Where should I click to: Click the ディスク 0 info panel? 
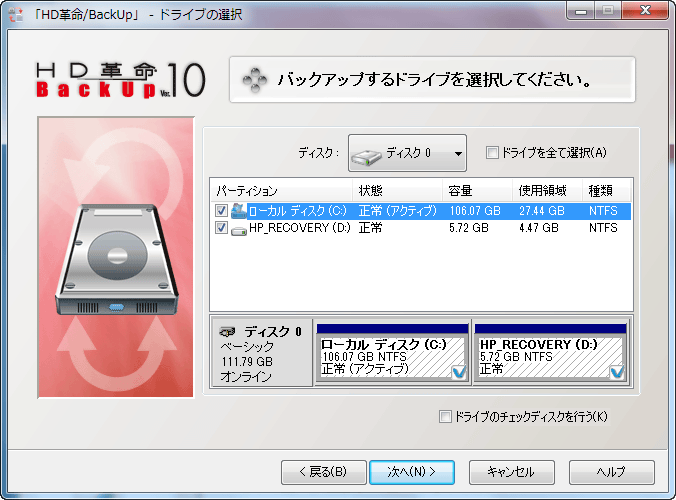pyautogui.click(x=262, y=353)
